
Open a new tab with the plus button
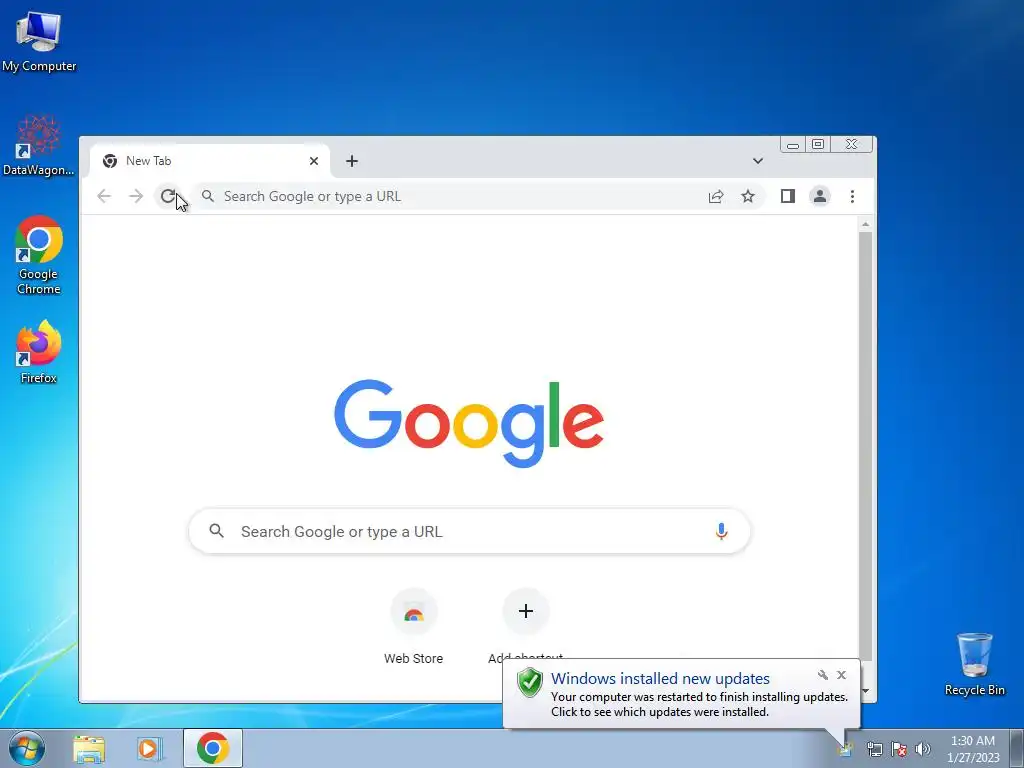352,161
